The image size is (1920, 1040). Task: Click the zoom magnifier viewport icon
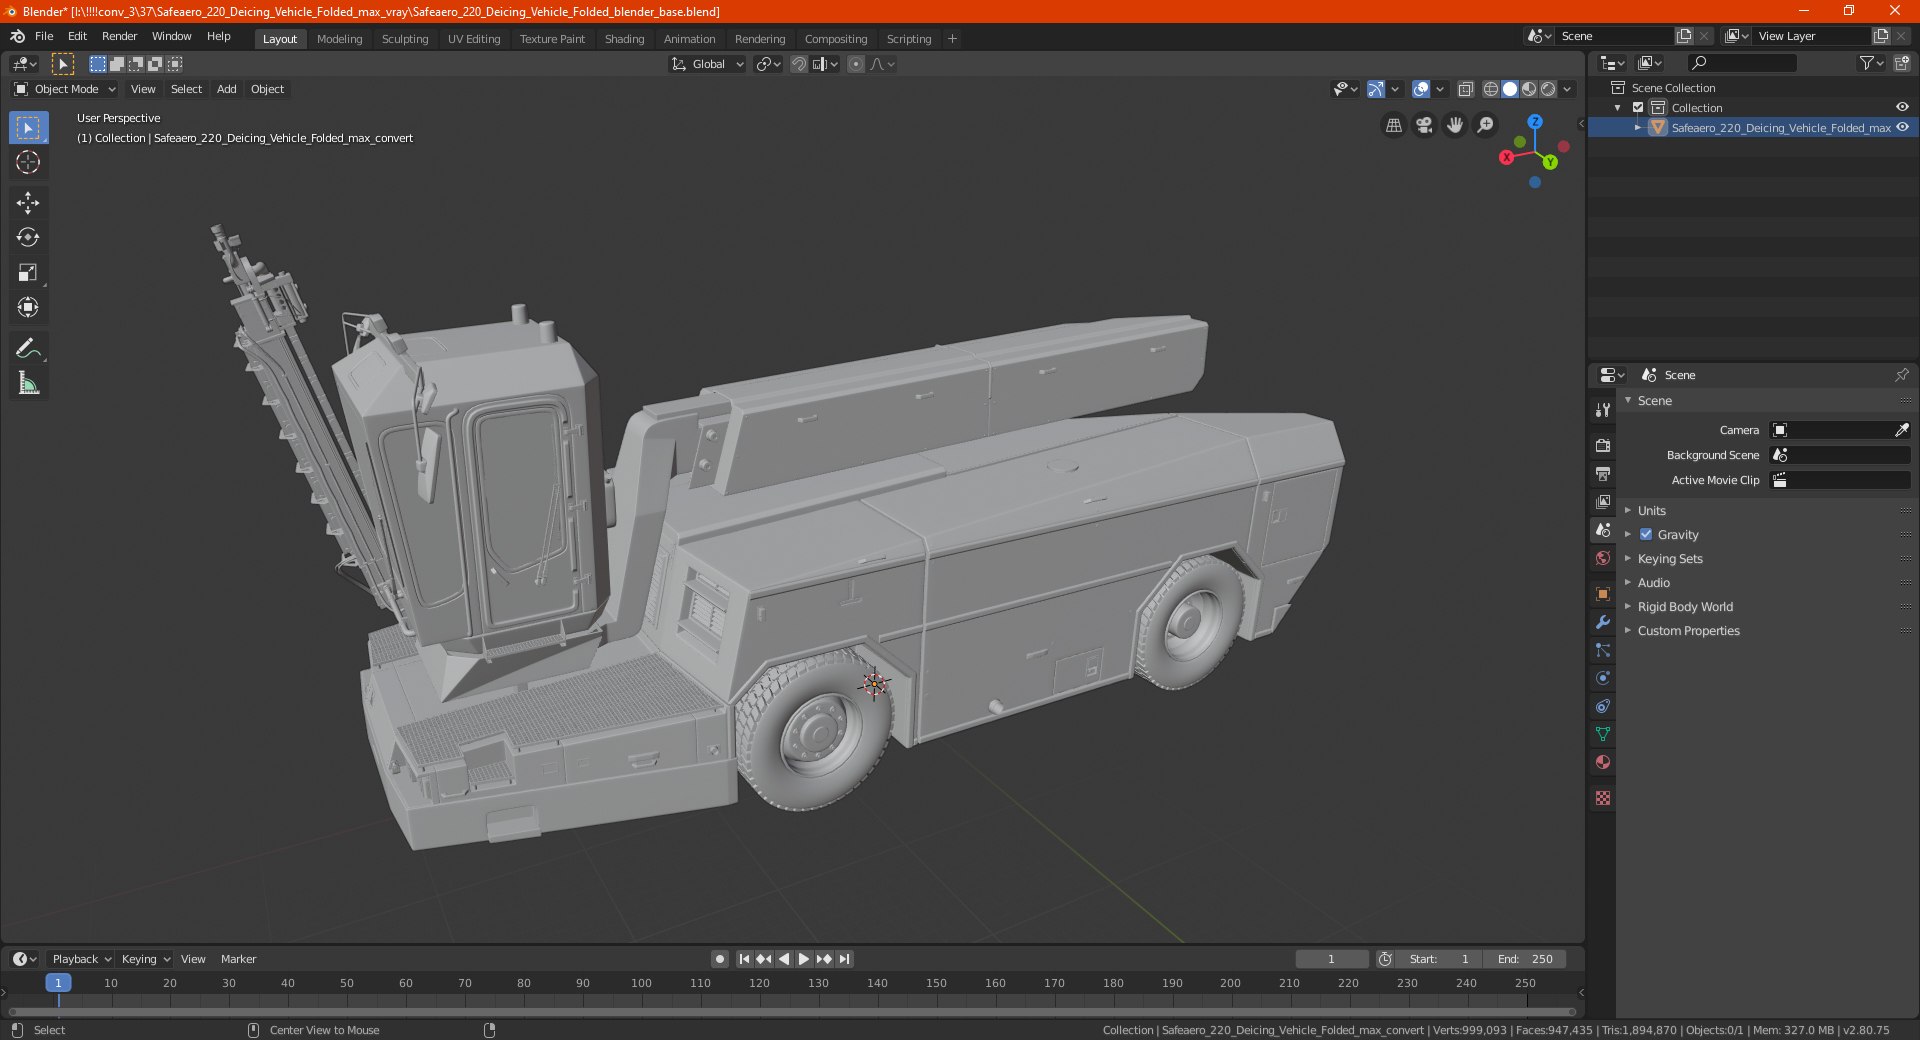[1486, 125]
